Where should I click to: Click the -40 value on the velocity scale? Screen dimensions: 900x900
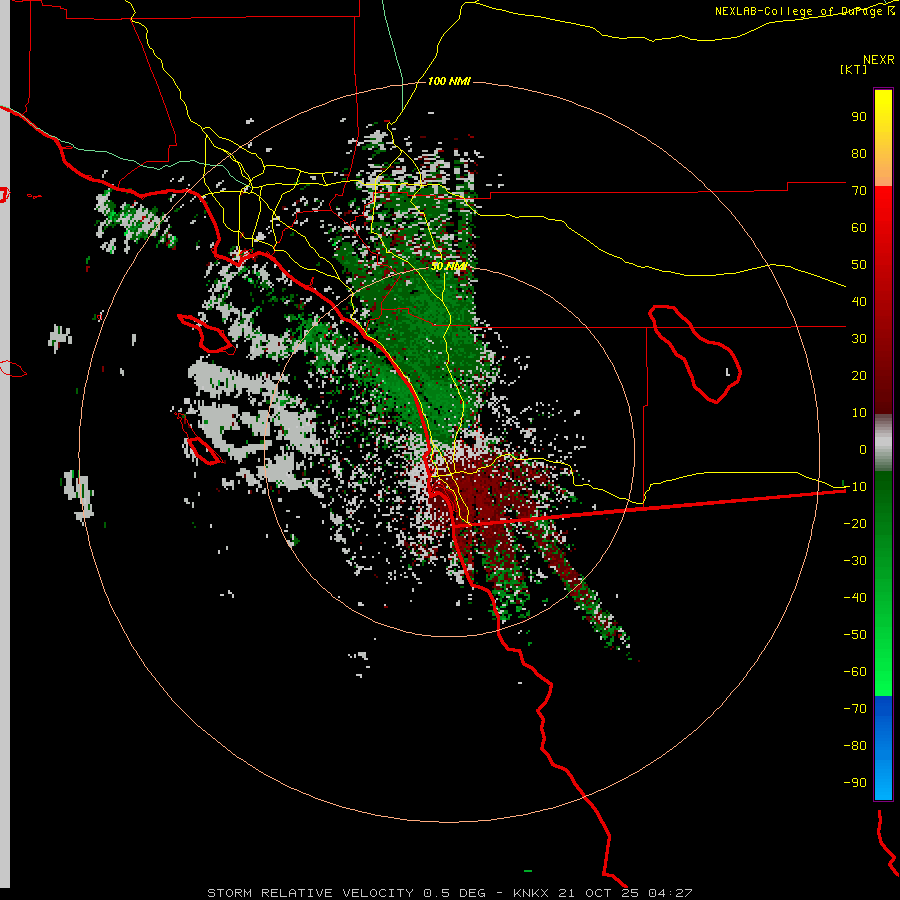(x=855, y=598)
